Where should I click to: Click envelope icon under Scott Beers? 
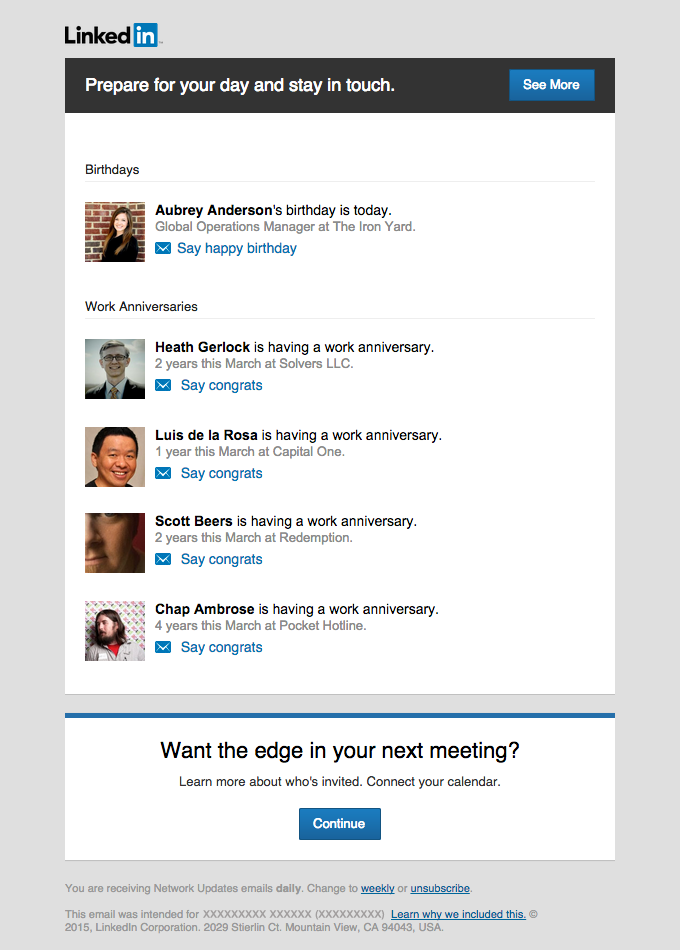163,560
